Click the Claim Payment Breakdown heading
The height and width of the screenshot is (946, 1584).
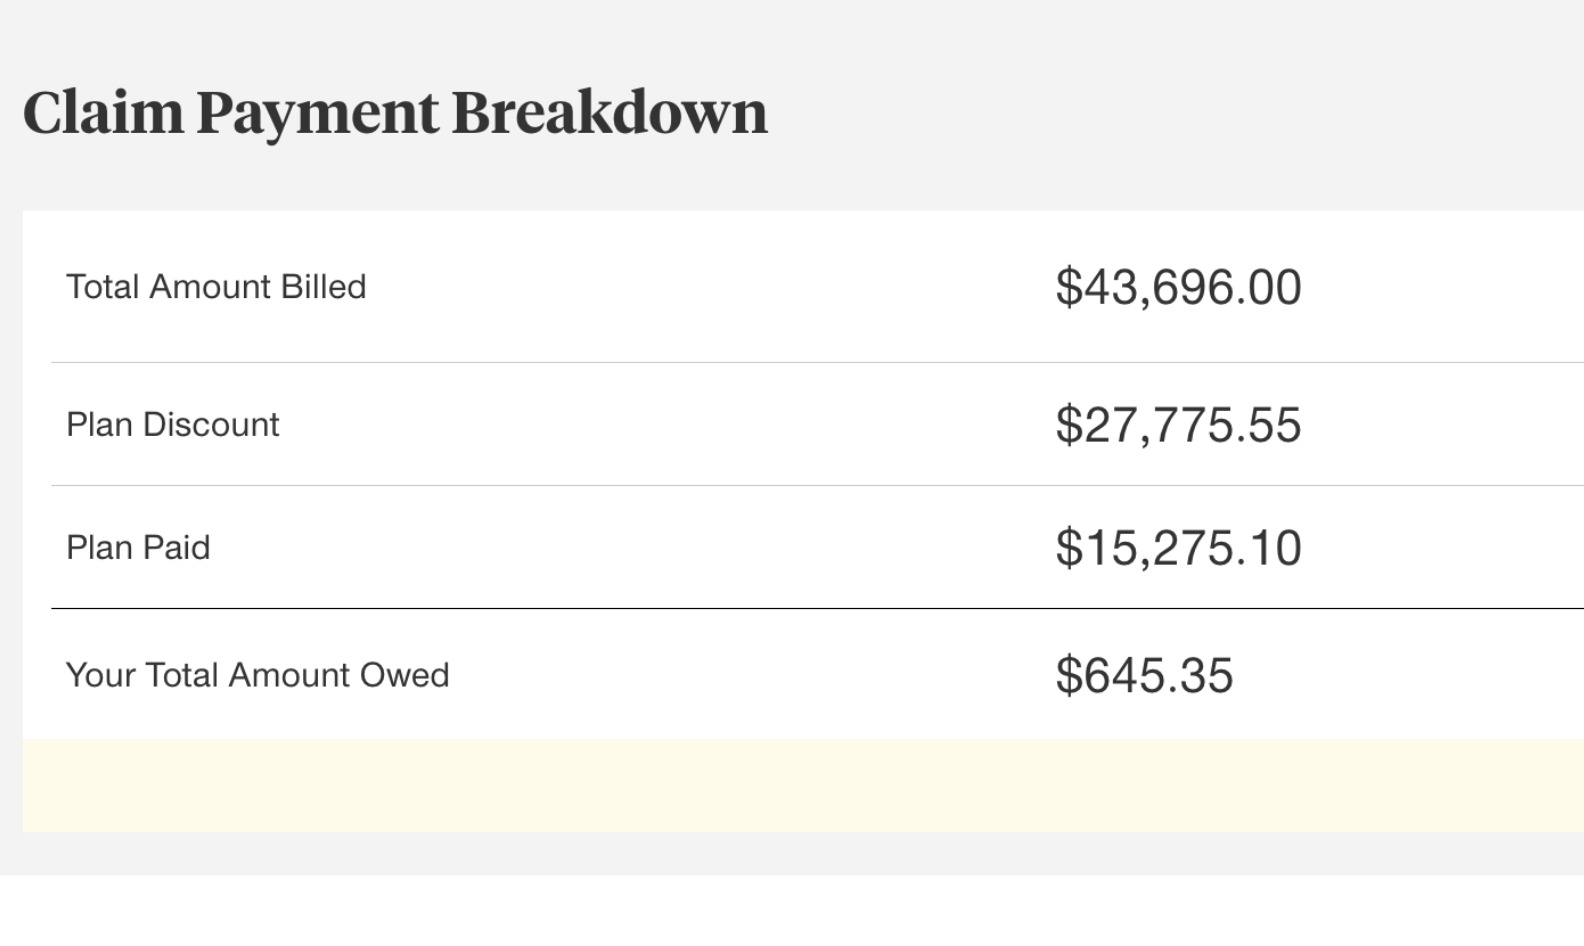tap(395, 112)
